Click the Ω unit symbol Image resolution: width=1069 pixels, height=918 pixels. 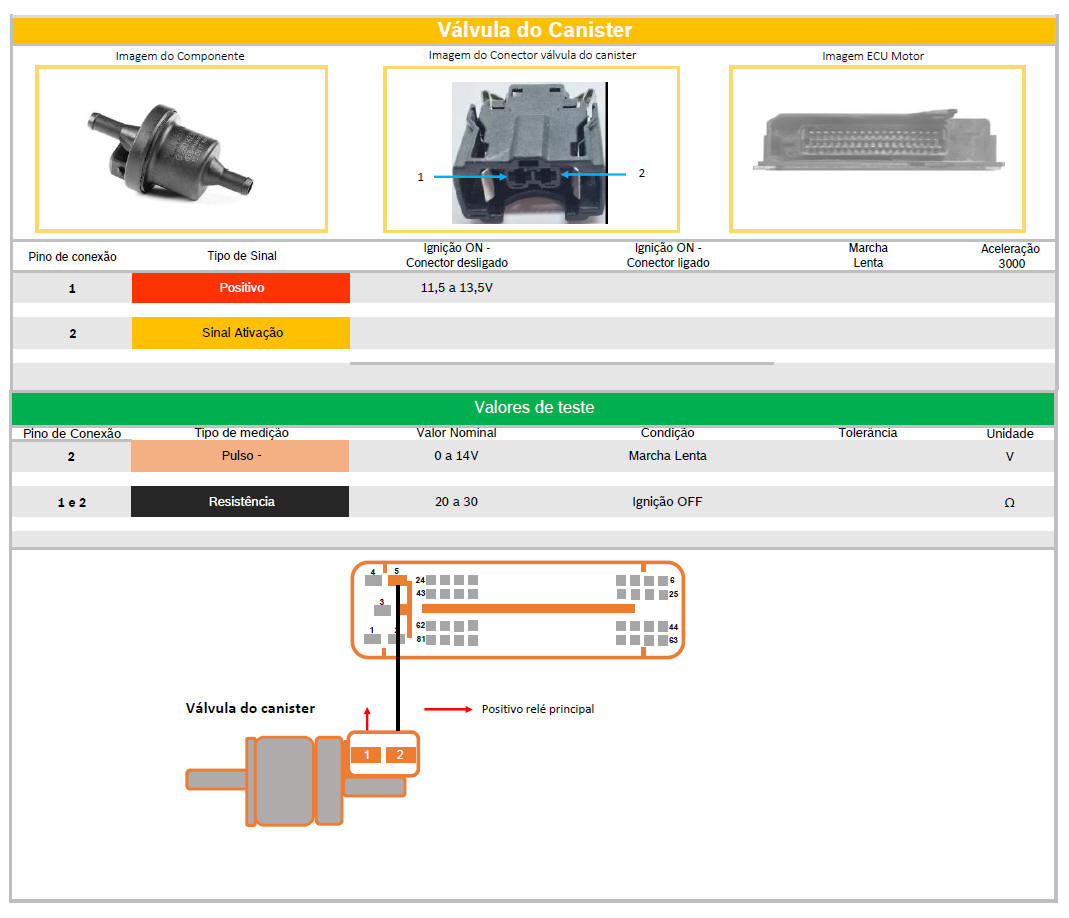click(1009, 503)
